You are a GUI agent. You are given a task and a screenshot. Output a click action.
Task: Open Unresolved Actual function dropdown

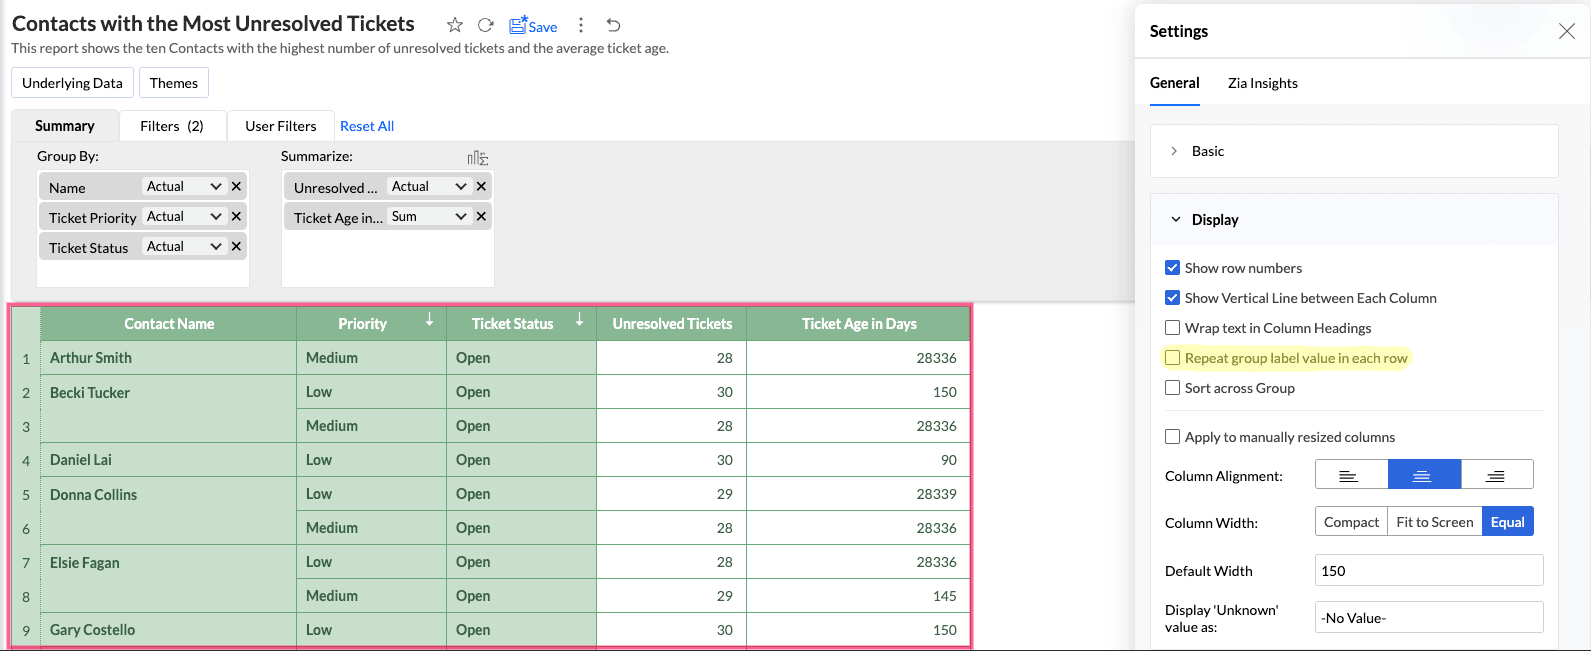pyautogui.click(x=429, y=186)
